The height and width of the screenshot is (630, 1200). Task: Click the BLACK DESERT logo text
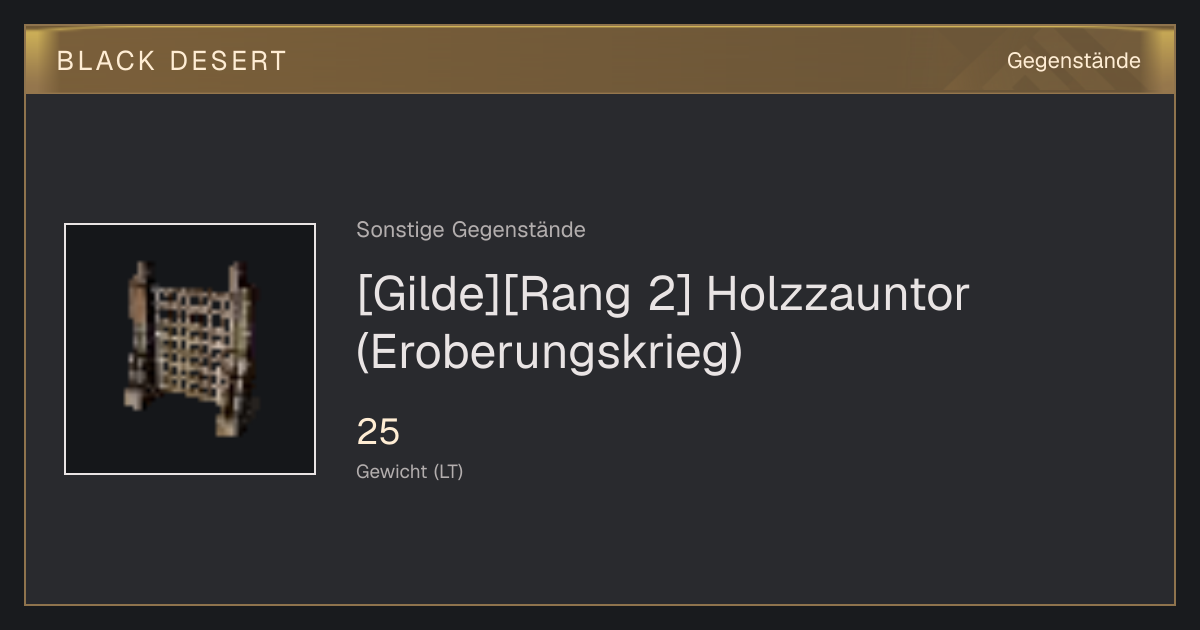pyautogui.click(x=172, y=61)
